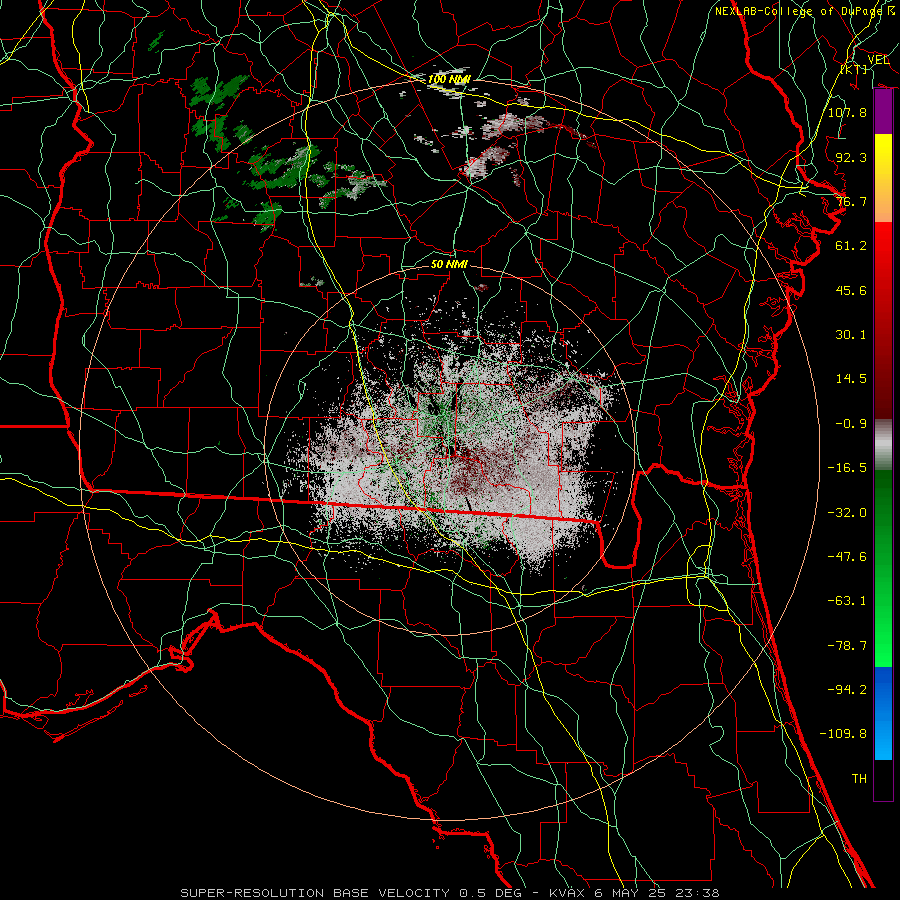Click the -94.2 legend value
This screenshot has width=900, height=900.
tap(847, 690)
